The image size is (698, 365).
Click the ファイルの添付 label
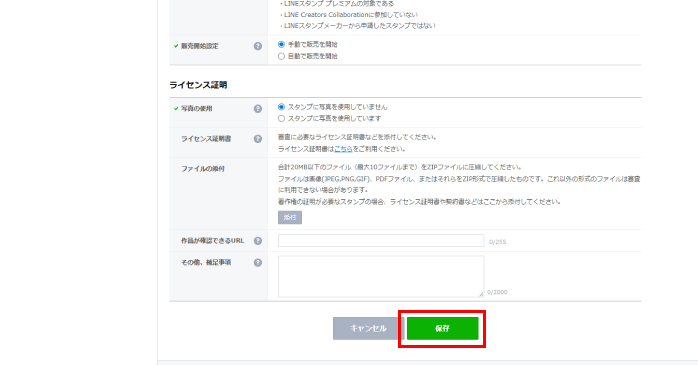point(203,169)
